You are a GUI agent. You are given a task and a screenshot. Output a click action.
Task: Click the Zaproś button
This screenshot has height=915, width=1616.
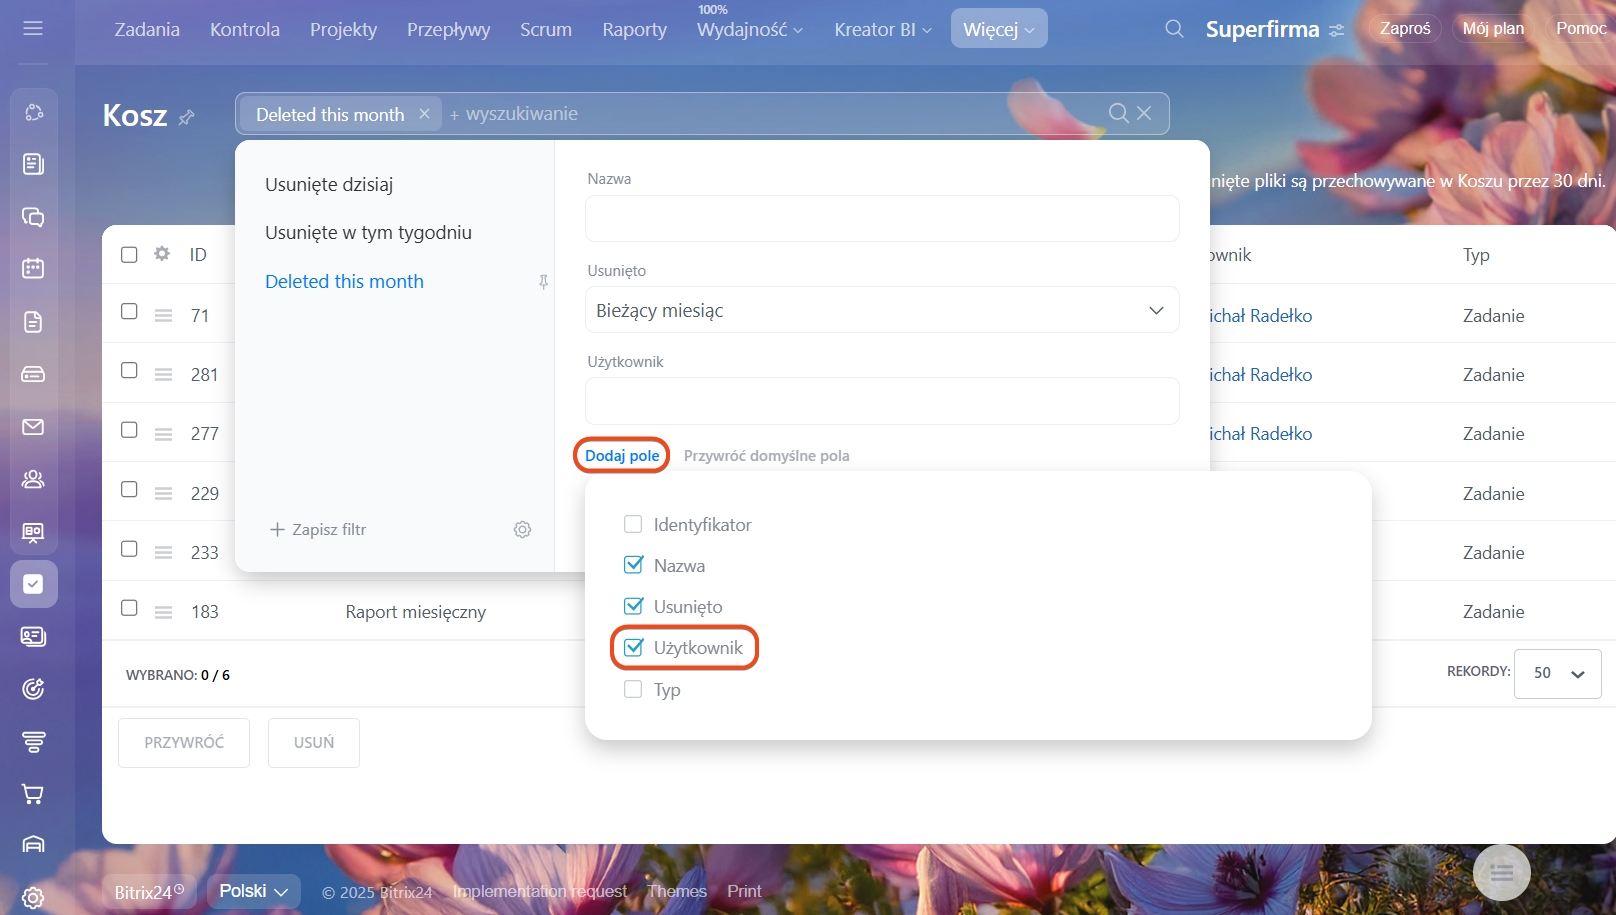1405,28
